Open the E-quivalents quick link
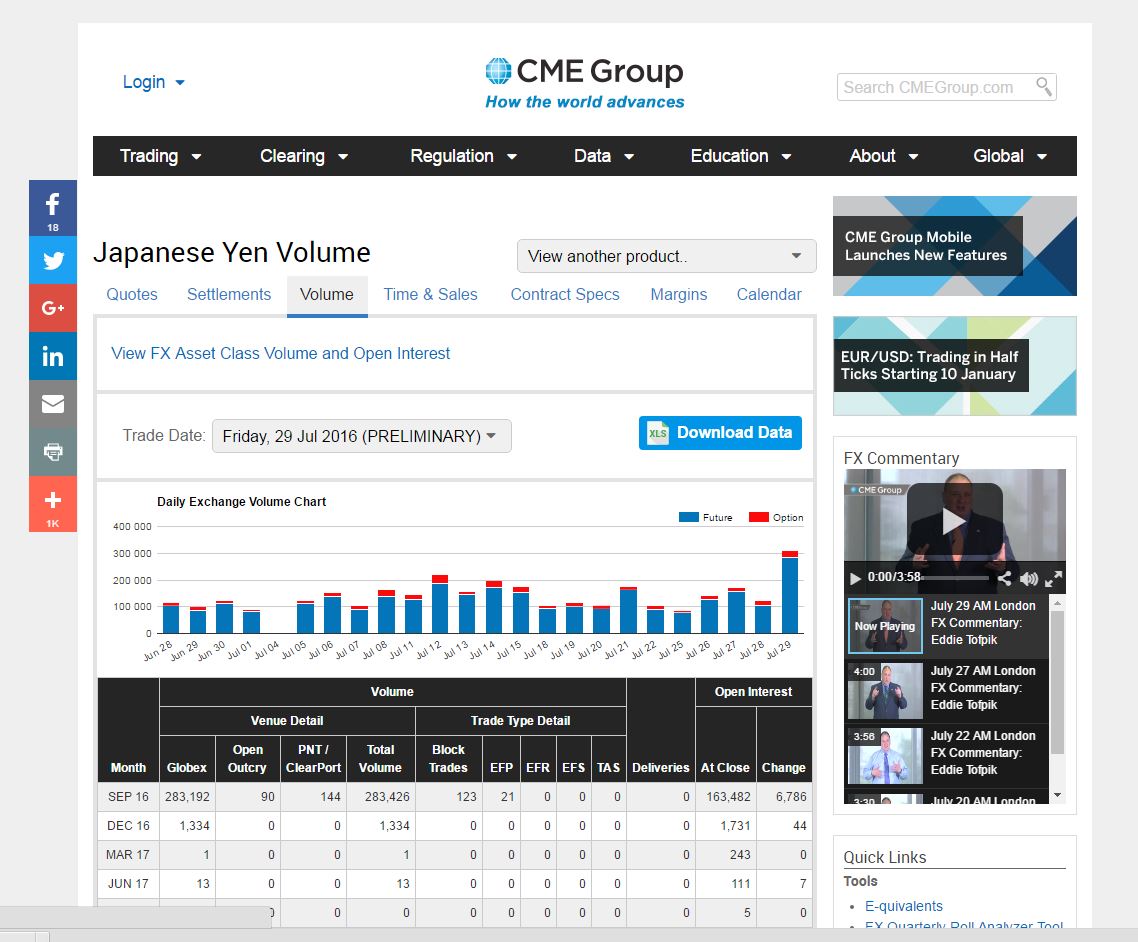The image size is (1138, 942). pyautogui.click(x=904, y=906)
